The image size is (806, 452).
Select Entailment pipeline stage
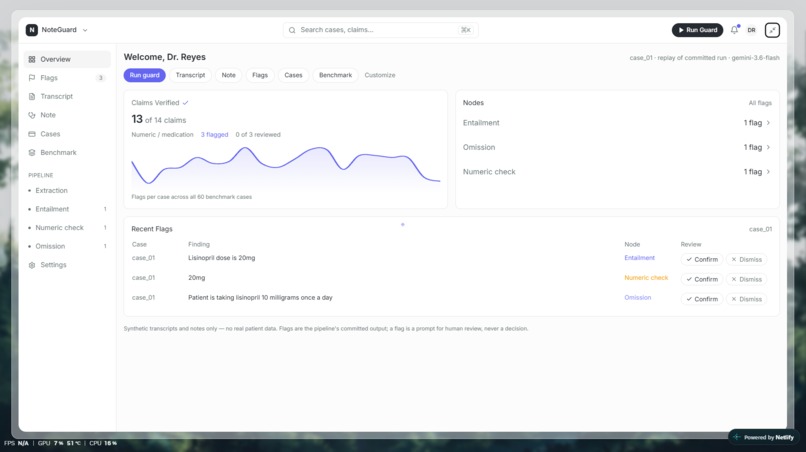[x=67, y=209]
